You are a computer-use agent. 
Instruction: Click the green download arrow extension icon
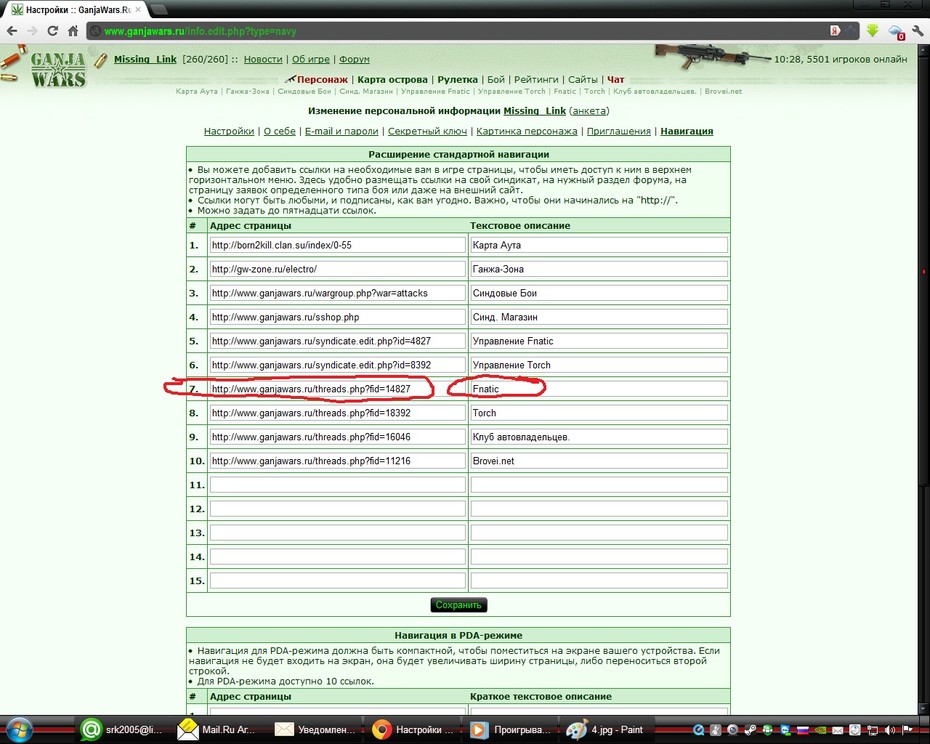point(872,30)
